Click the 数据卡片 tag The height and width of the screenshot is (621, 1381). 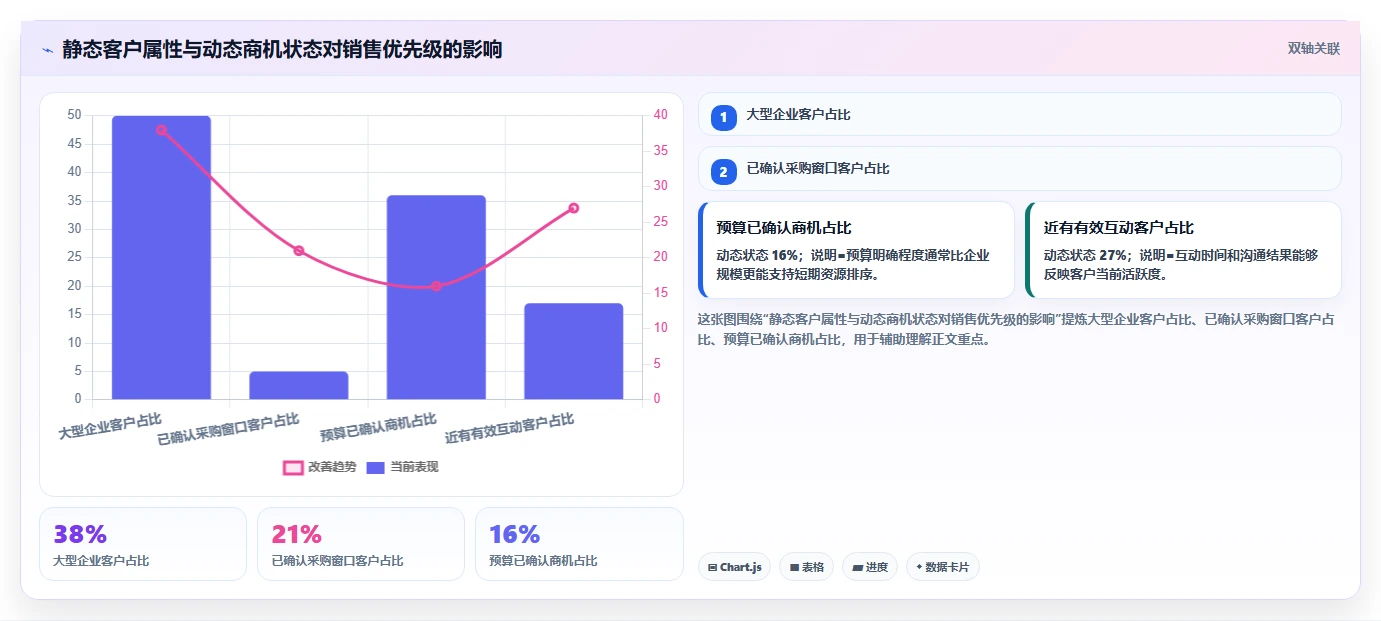pyautogui.click(x=942, y=567)
